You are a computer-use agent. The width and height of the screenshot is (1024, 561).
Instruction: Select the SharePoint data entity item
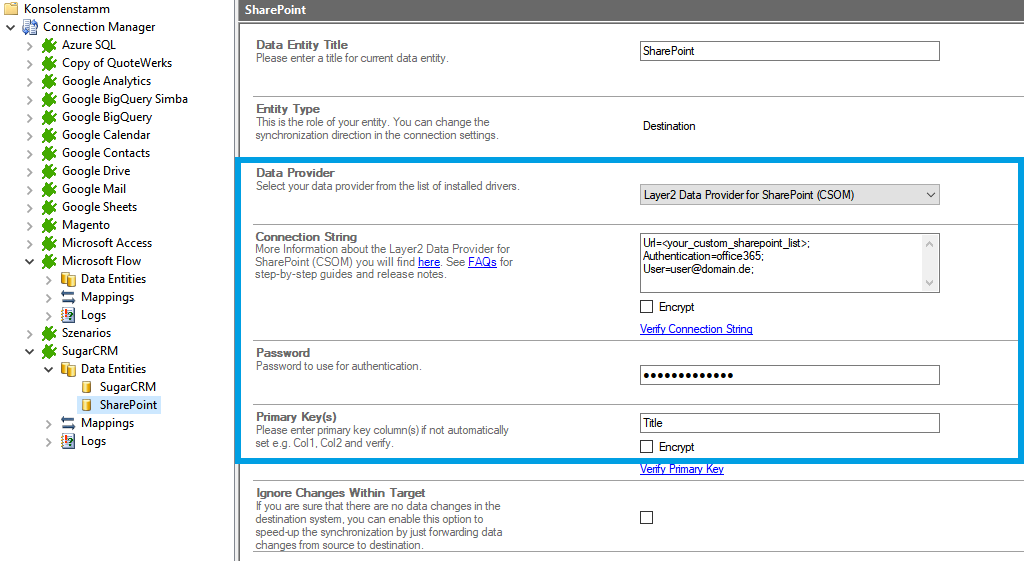point(127,405)
